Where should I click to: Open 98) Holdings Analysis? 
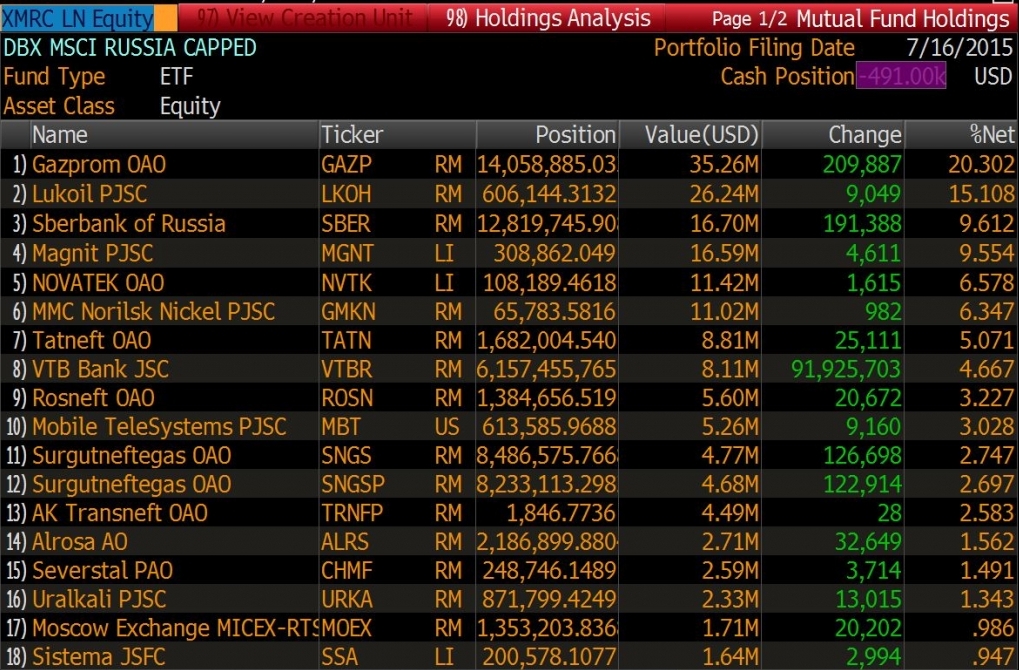pyautogui.click(x=548, y=18)
